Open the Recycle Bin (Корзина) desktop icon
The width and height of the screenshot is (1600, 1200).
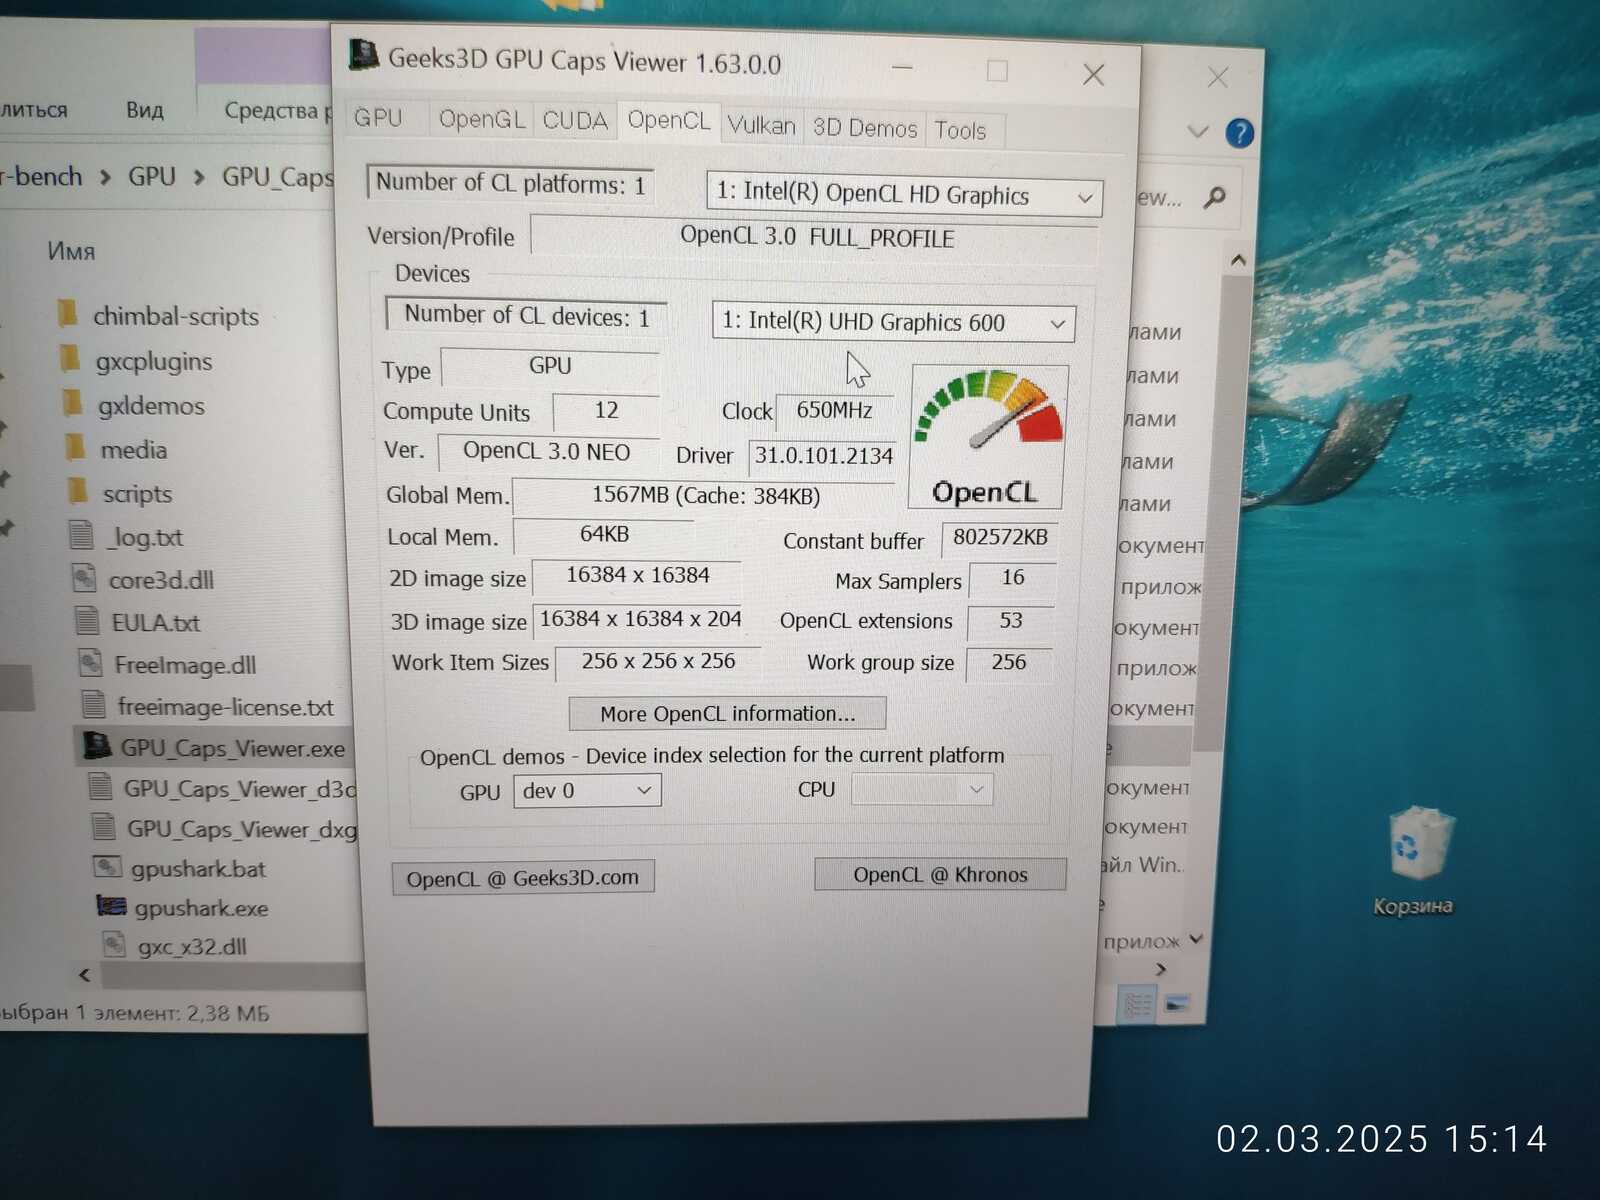click(x=1413, y=860)
